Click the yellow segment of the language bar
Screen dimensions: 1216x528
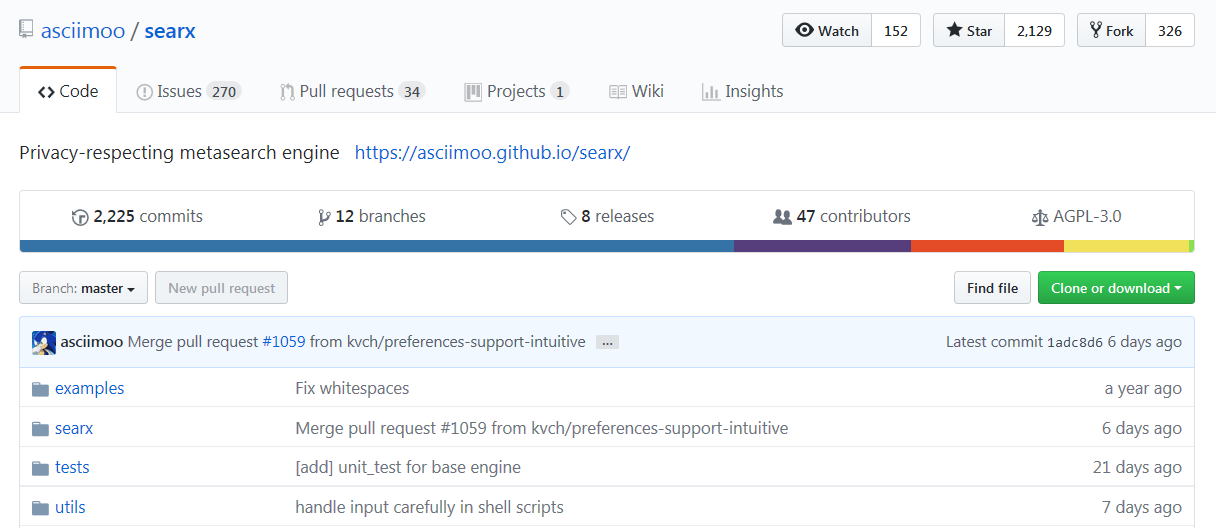pyautogui.click(x=1126, y=246)
